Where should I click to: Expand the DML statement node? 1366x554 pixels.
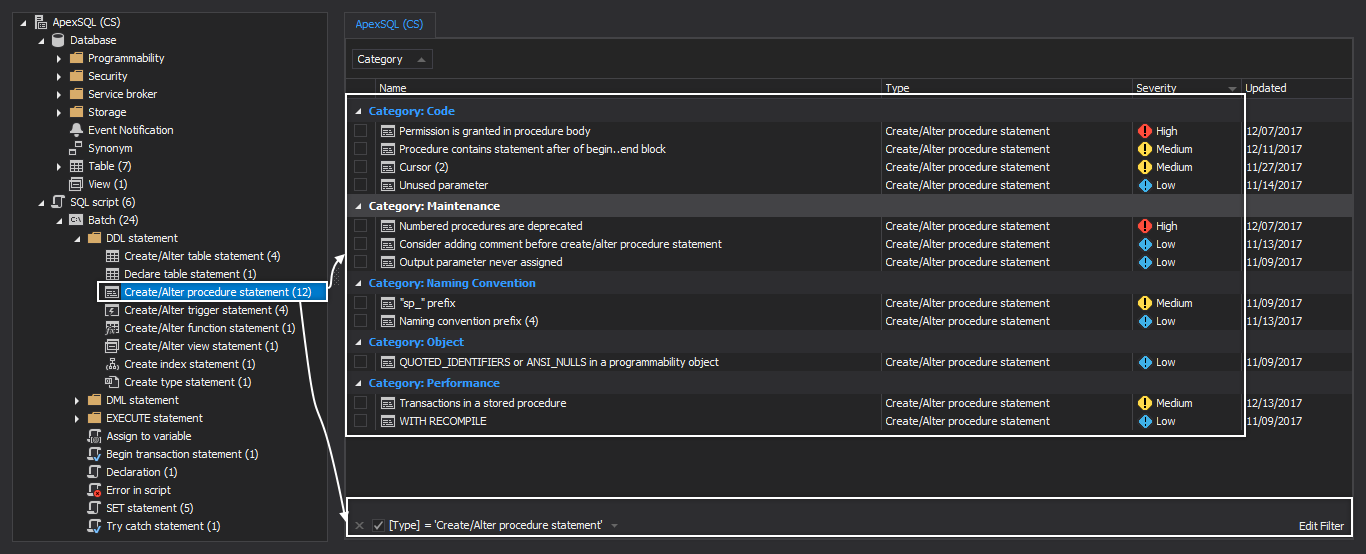coord(78,400)
